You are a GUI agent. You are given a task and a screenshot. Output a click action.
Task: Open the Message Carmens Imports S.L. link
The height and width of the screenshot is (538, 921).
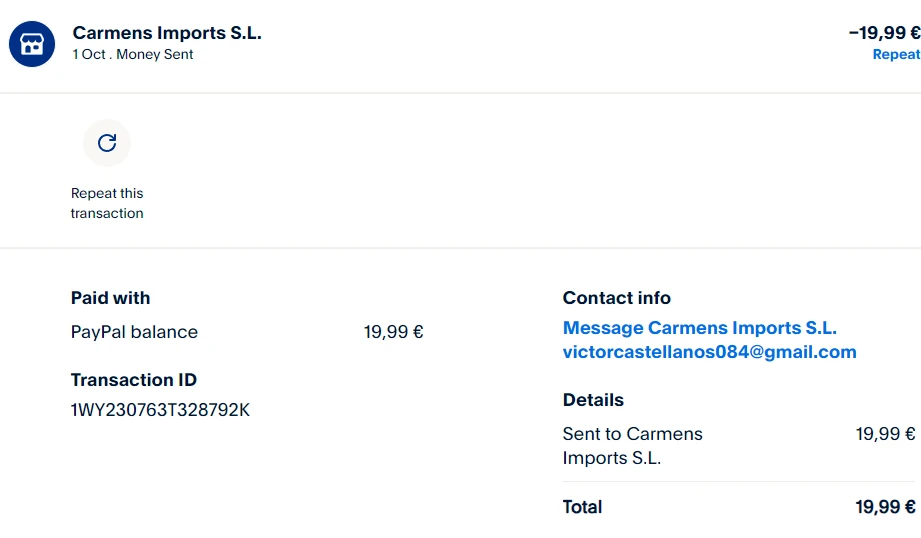699,328
